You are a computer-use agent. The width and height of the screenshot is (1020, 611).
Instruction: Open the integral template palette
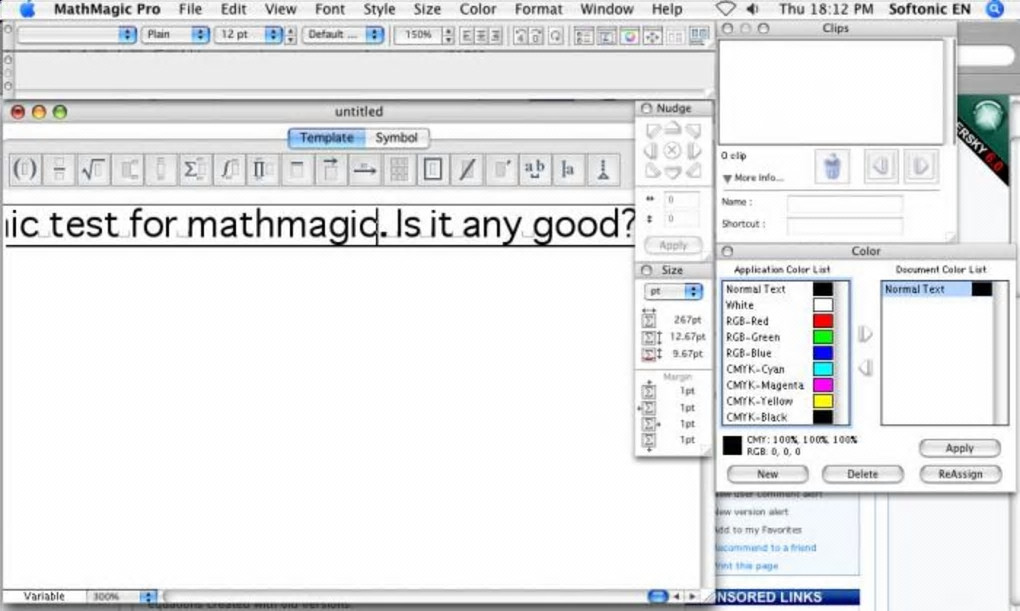229,170
